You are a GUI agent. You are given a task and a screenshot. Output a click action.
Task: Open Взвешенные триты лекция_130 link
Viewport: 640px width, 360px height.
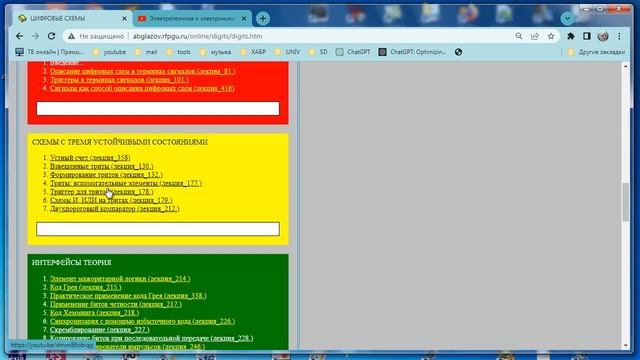pyautogui.click(x=102, y=166)
